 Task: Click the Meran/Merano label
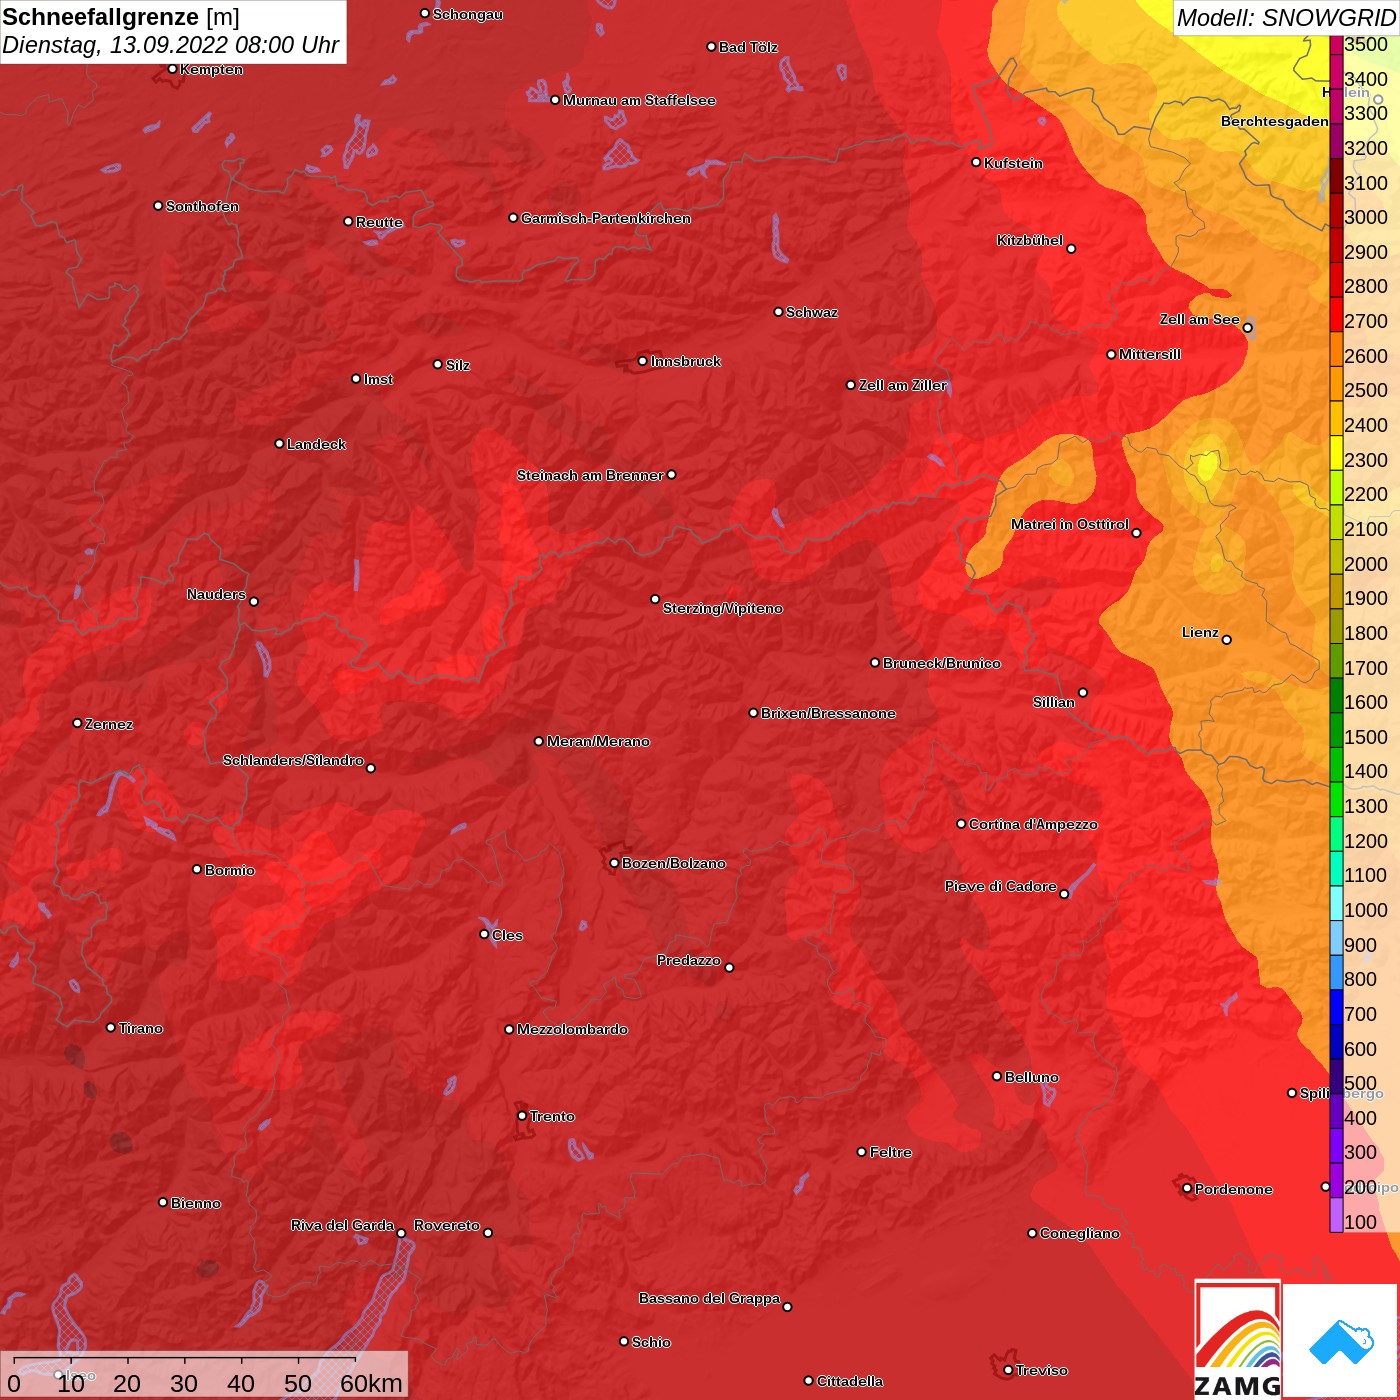[x=598, y=741]
